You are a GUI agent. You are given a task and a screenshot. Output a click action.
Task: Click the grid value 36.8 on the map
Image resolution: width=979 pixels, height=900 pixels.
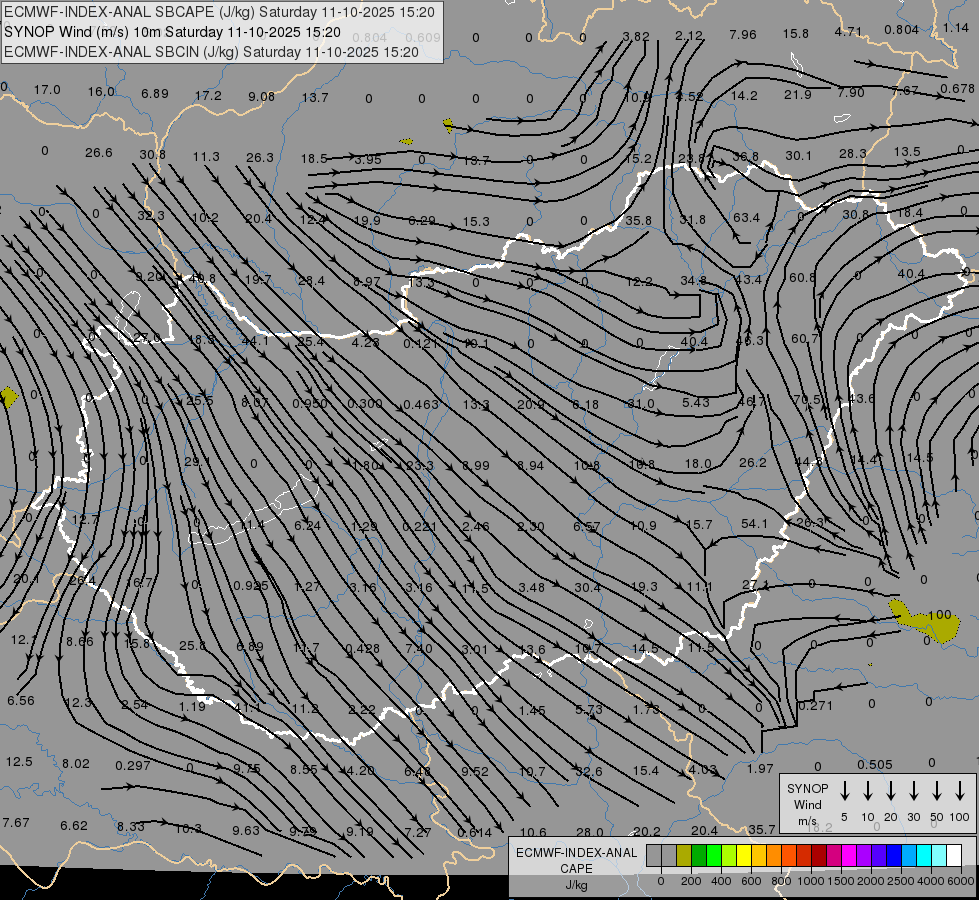745,156
